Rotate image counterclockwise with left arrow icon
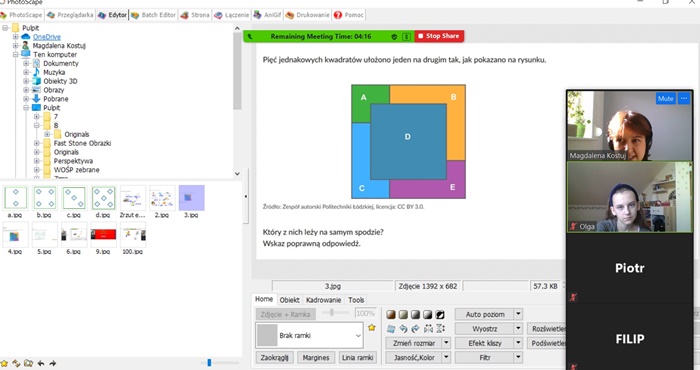The width and height of the screenshot is (700, 370). pos(404,329)
